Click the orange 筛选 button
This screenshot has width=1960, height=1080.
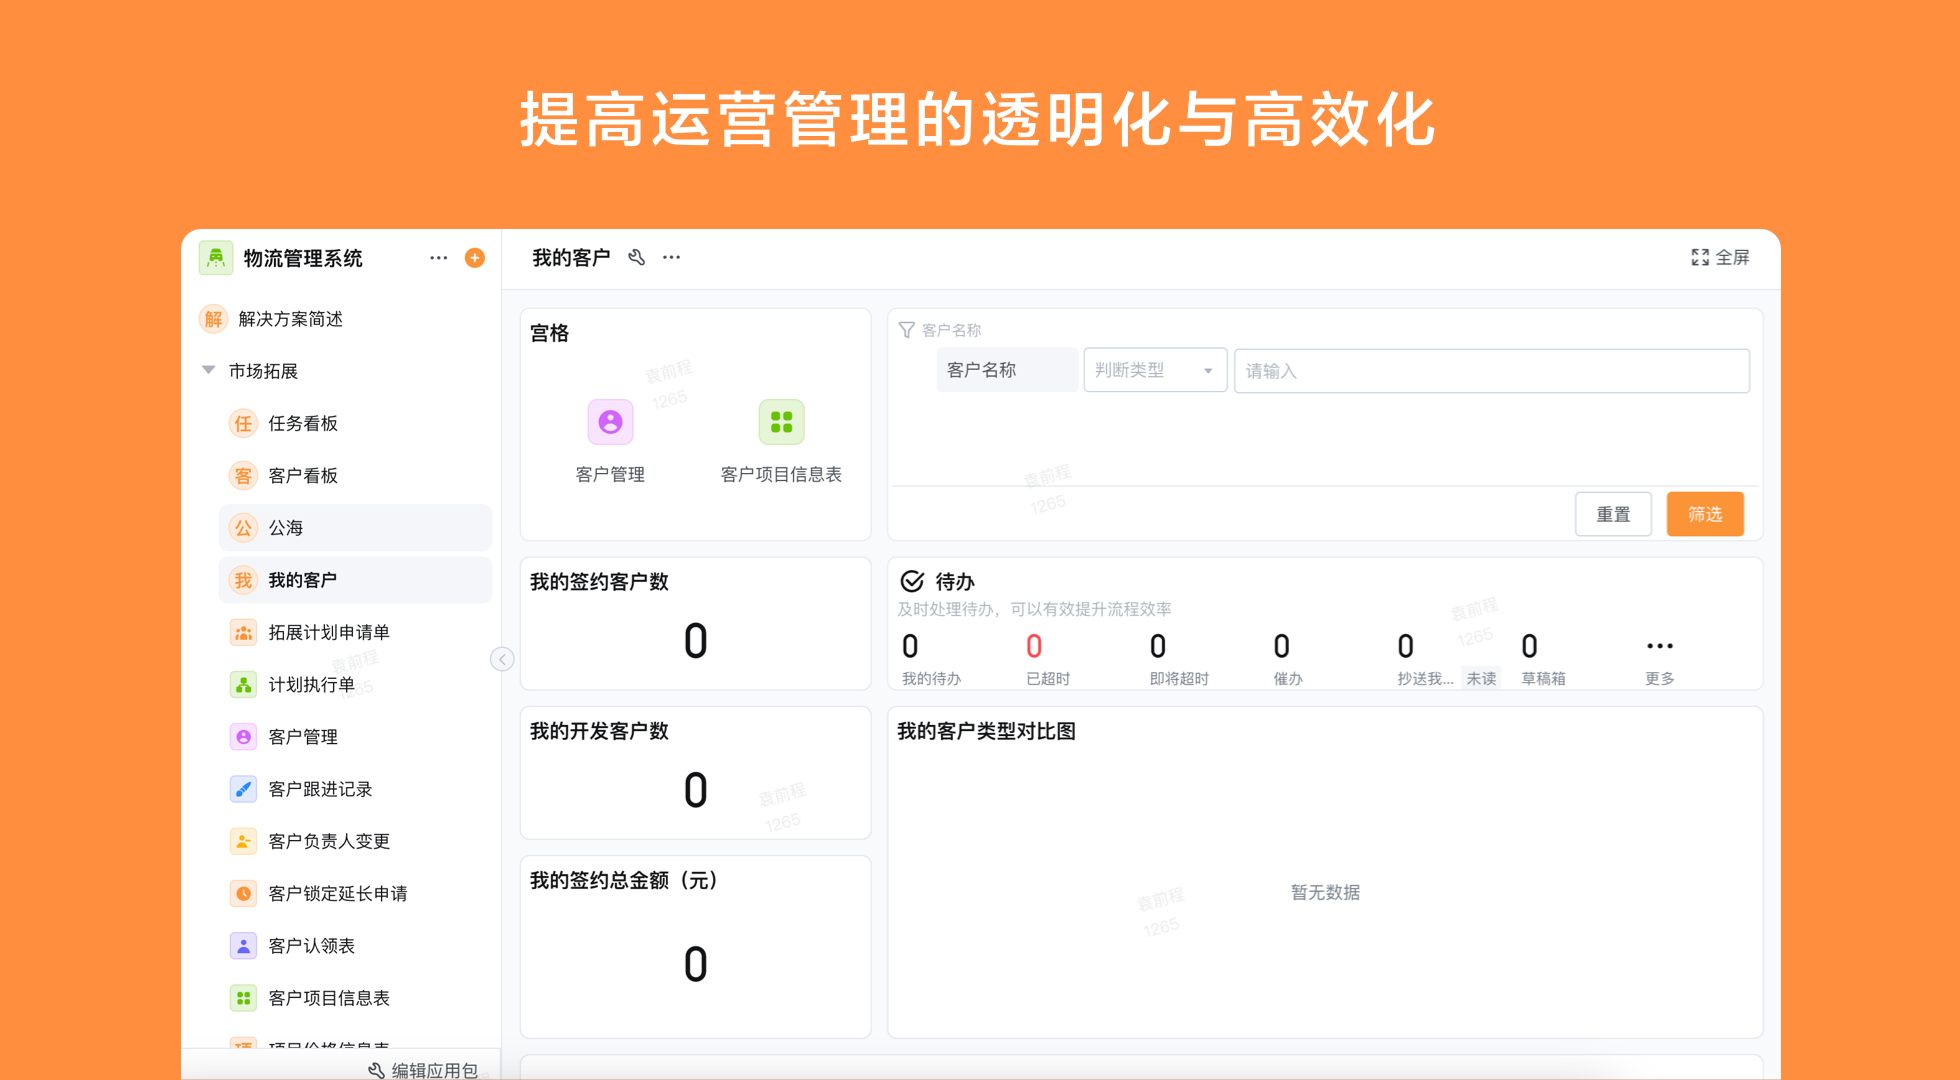(1705, 514)
